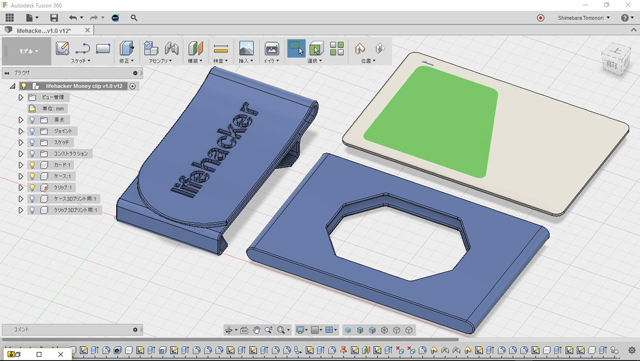Viewport: 640px width, 361px height.
Task: Toggle visibility bulb for コンストラクション folder
Action: 32,154
